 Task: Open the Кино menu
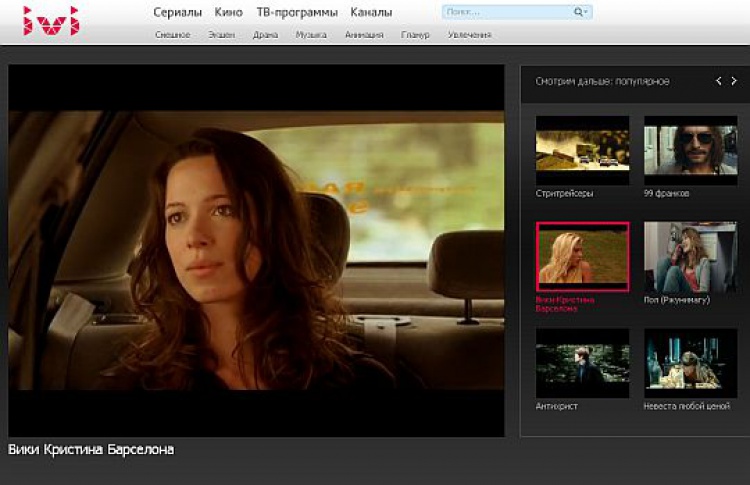pyautogui.click(x=228, y=12)
